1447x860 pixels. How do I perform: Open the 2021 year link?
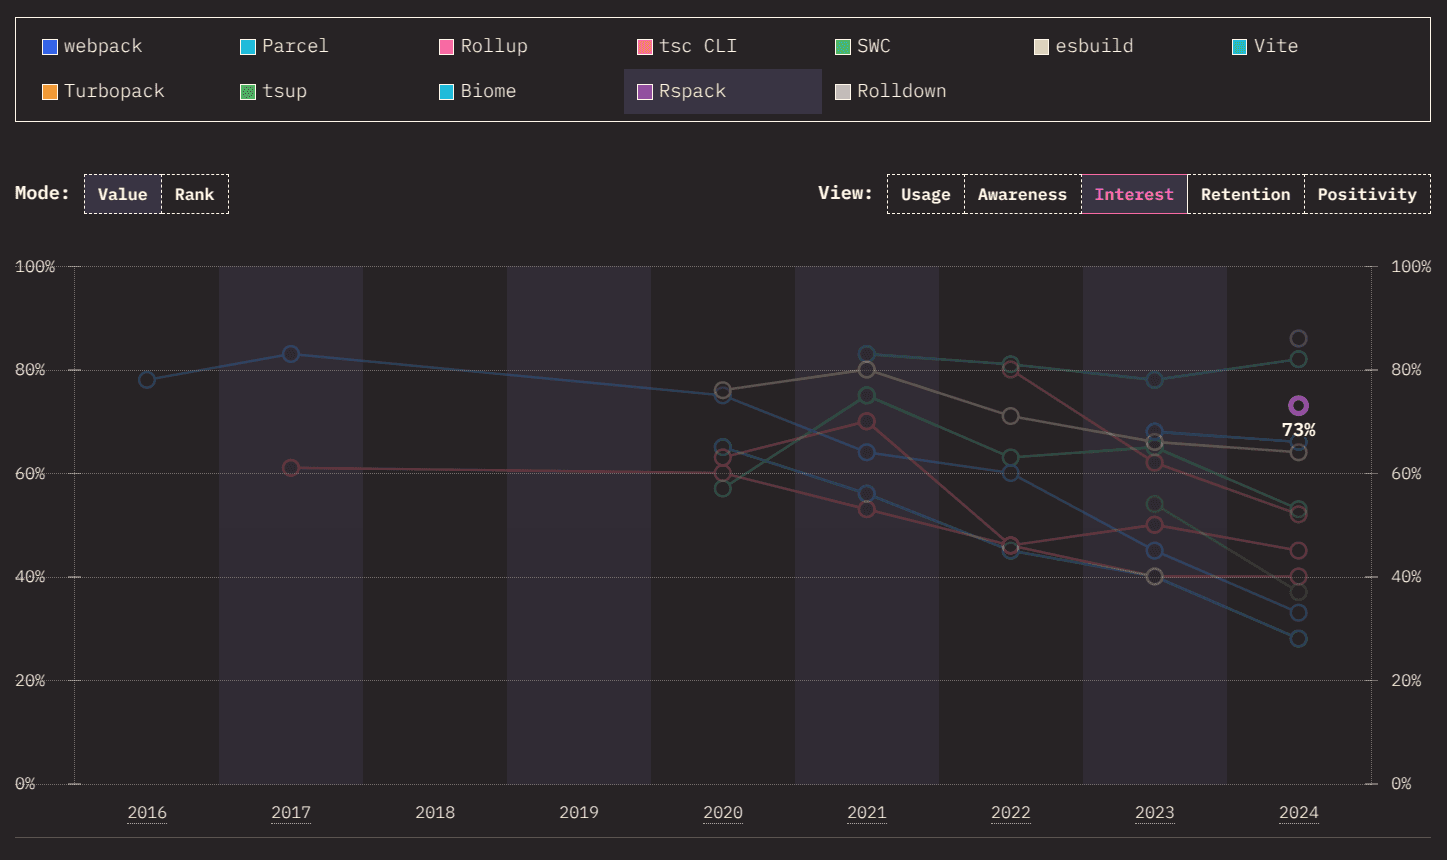(x=866, y=813)
